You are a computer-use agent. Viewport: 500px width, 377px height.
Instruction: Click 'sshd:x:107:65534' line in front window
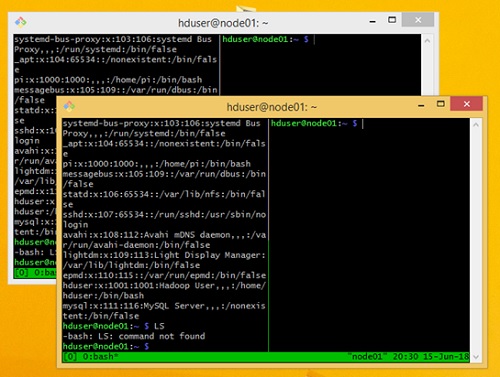164,214
